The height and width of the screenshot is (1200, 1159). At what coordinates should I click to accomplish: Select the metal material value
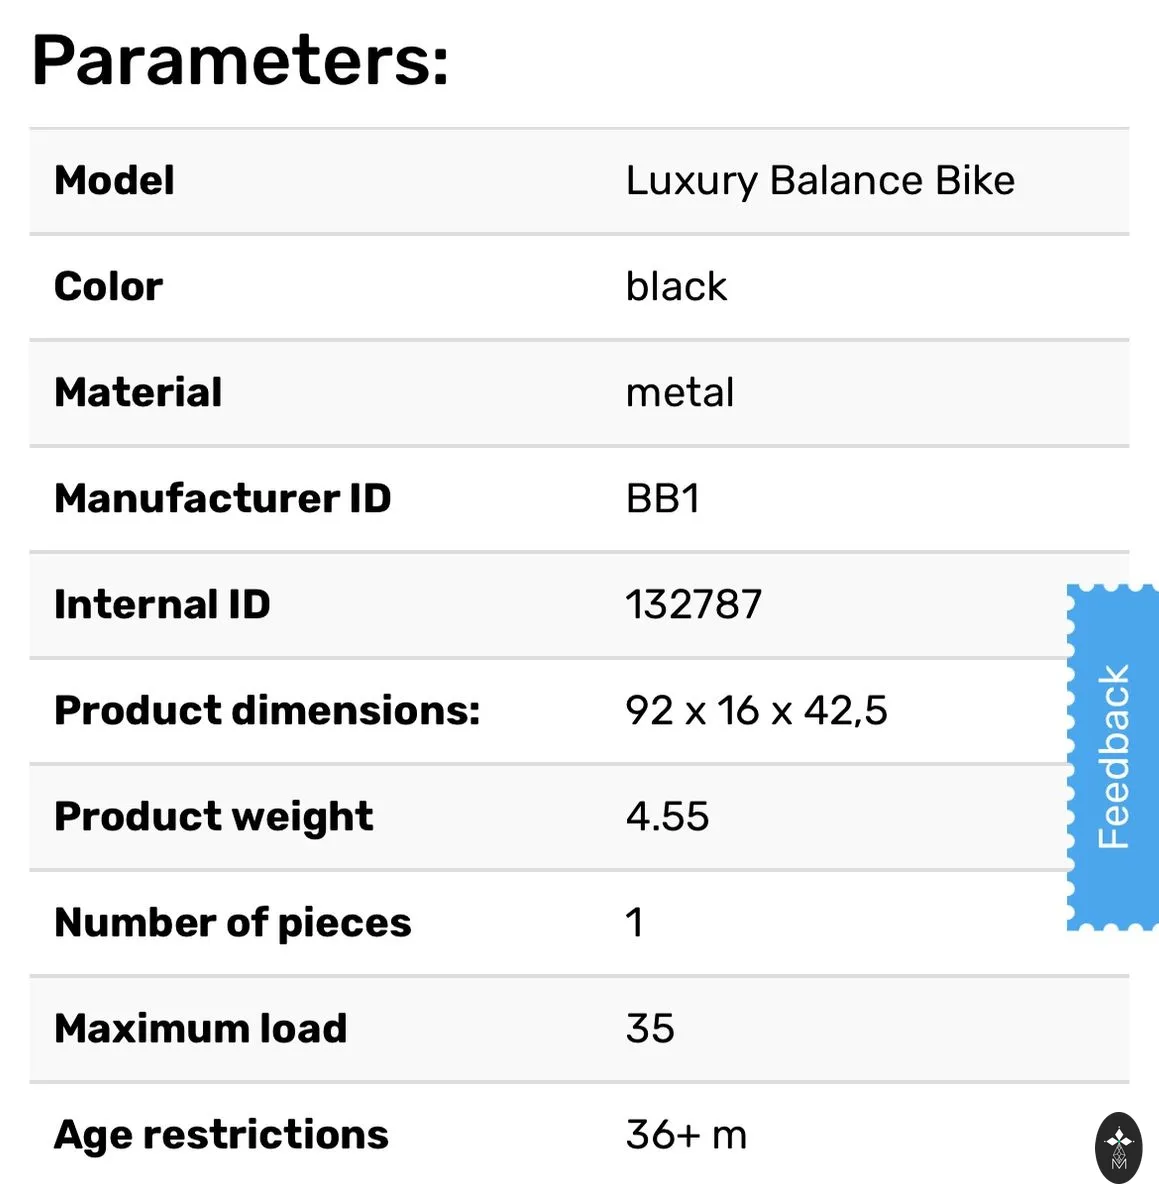(x=680, y=393)
